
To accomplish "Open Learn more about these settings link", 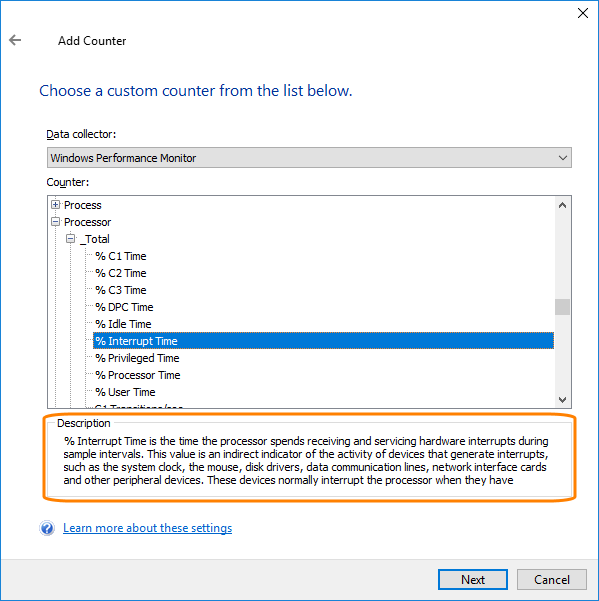I will coord(148,528).
